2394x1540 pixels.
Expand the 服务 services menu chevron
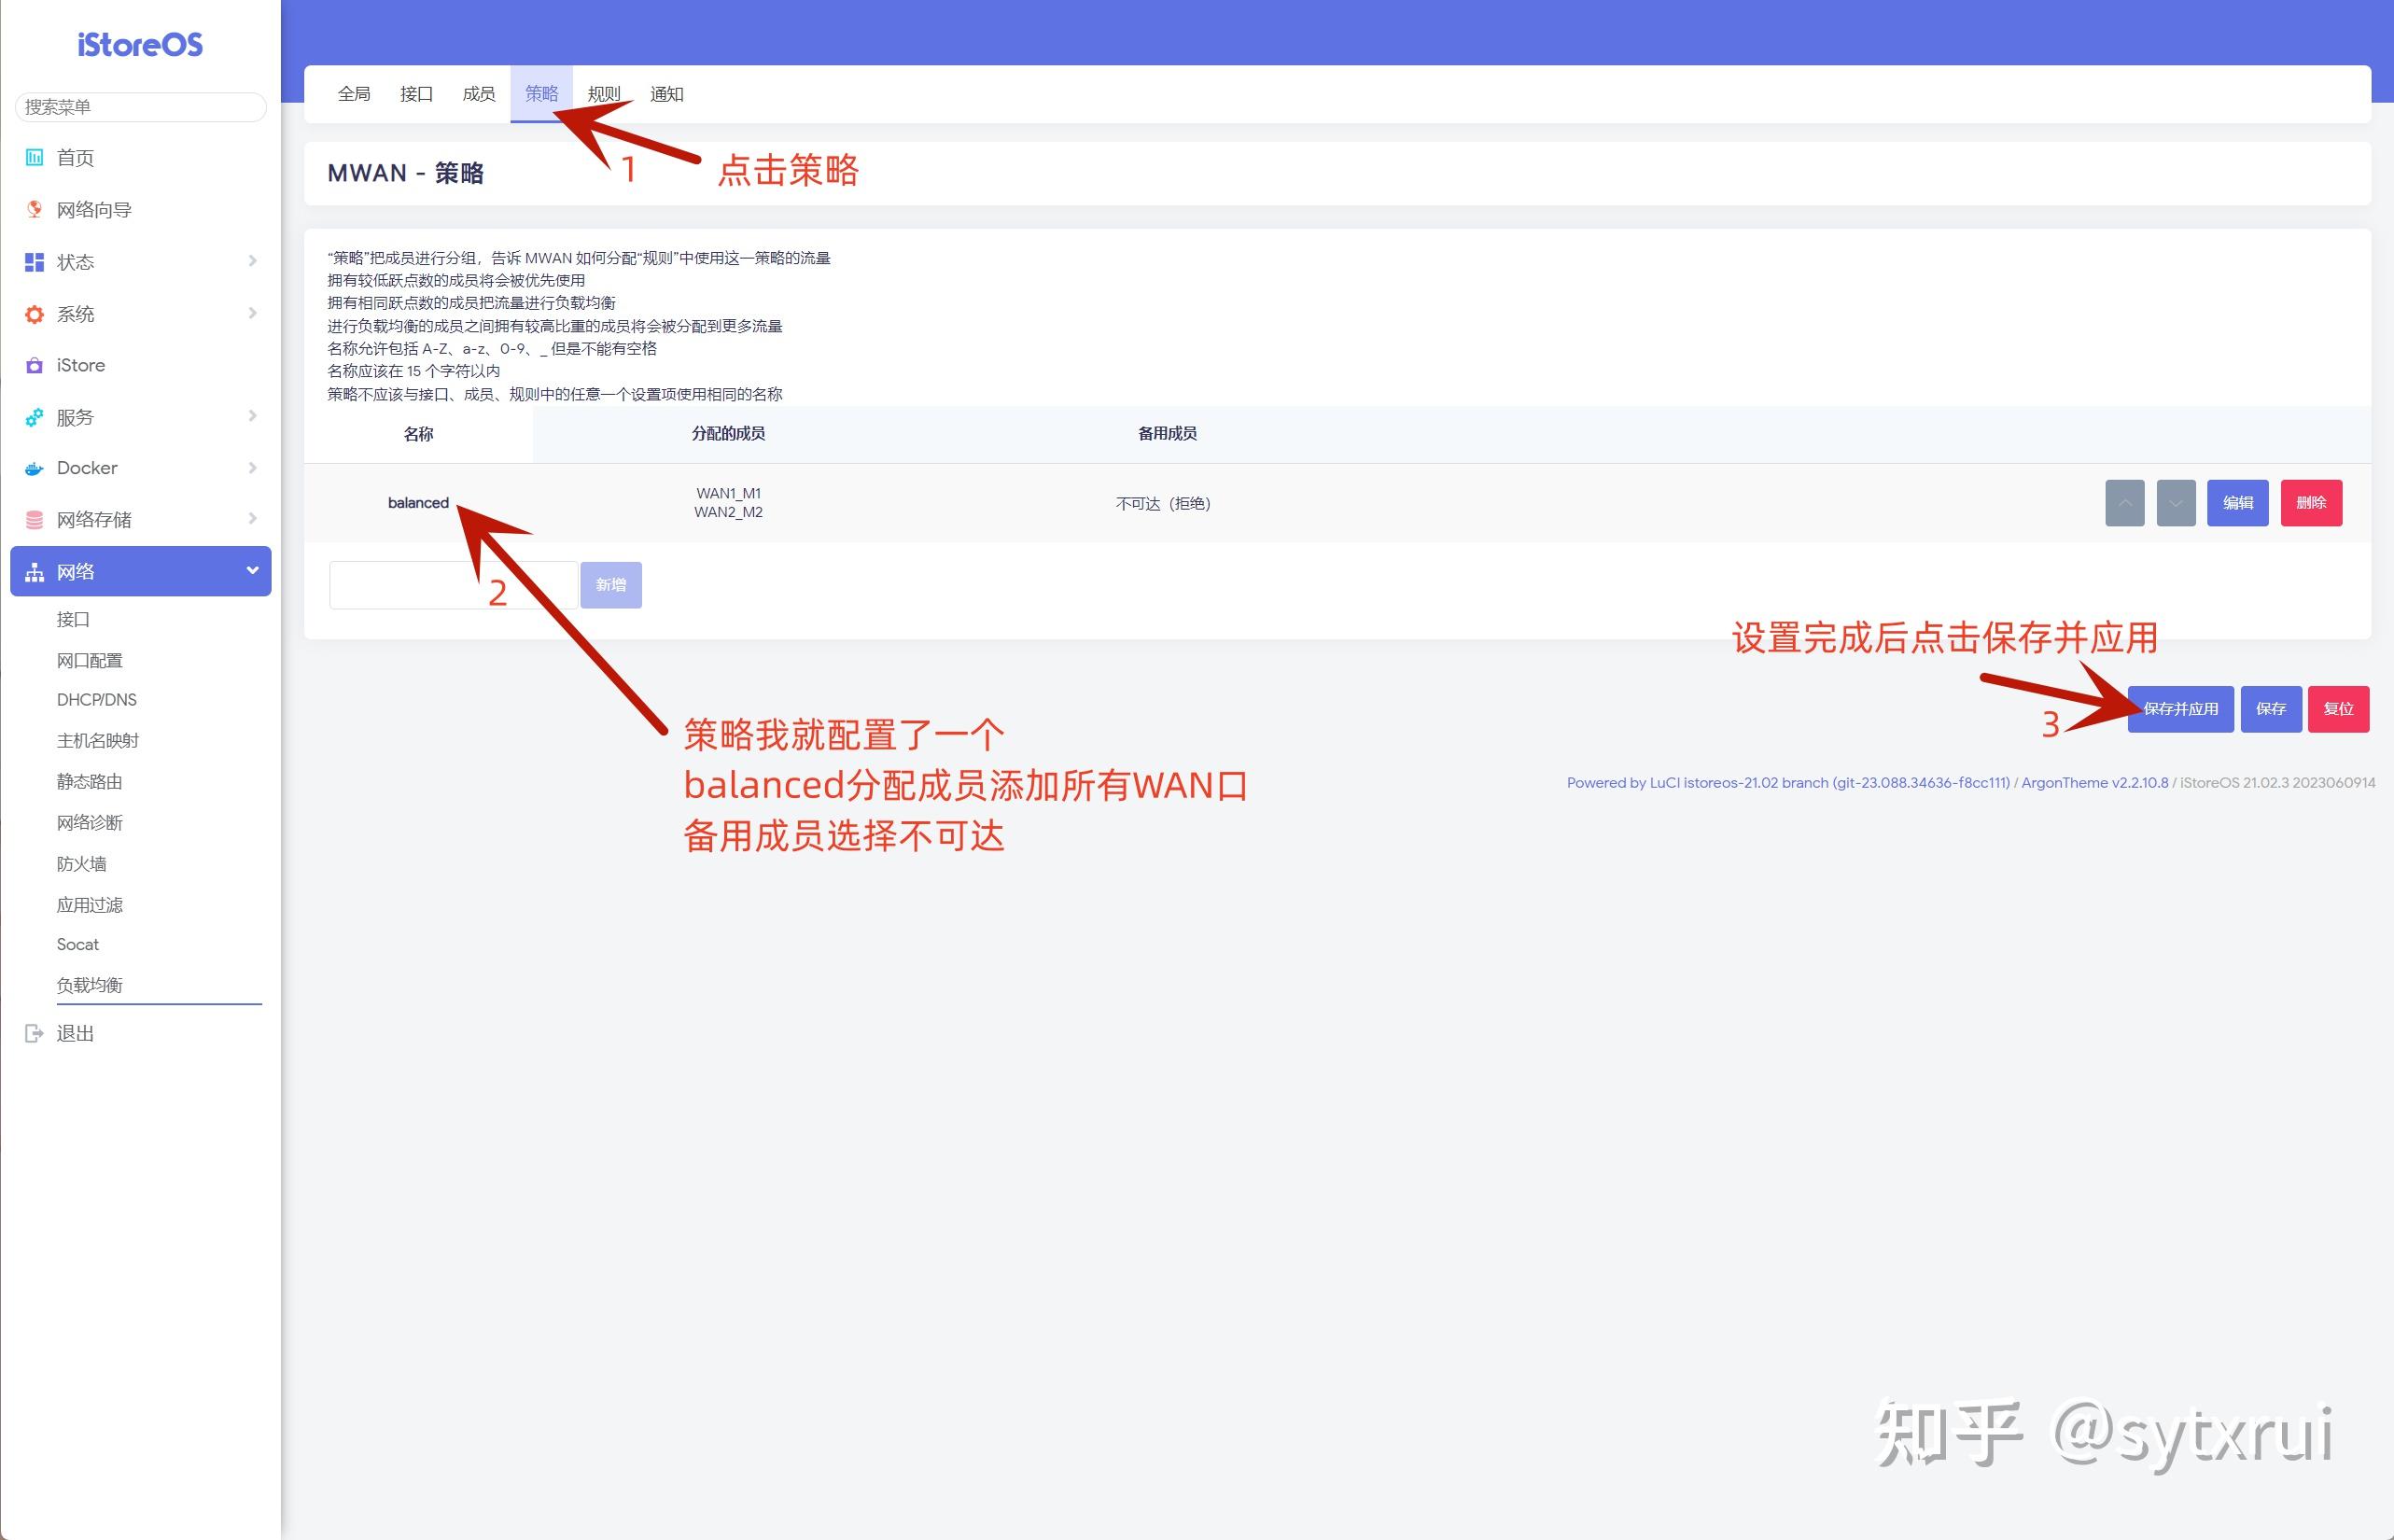point(252,416)
